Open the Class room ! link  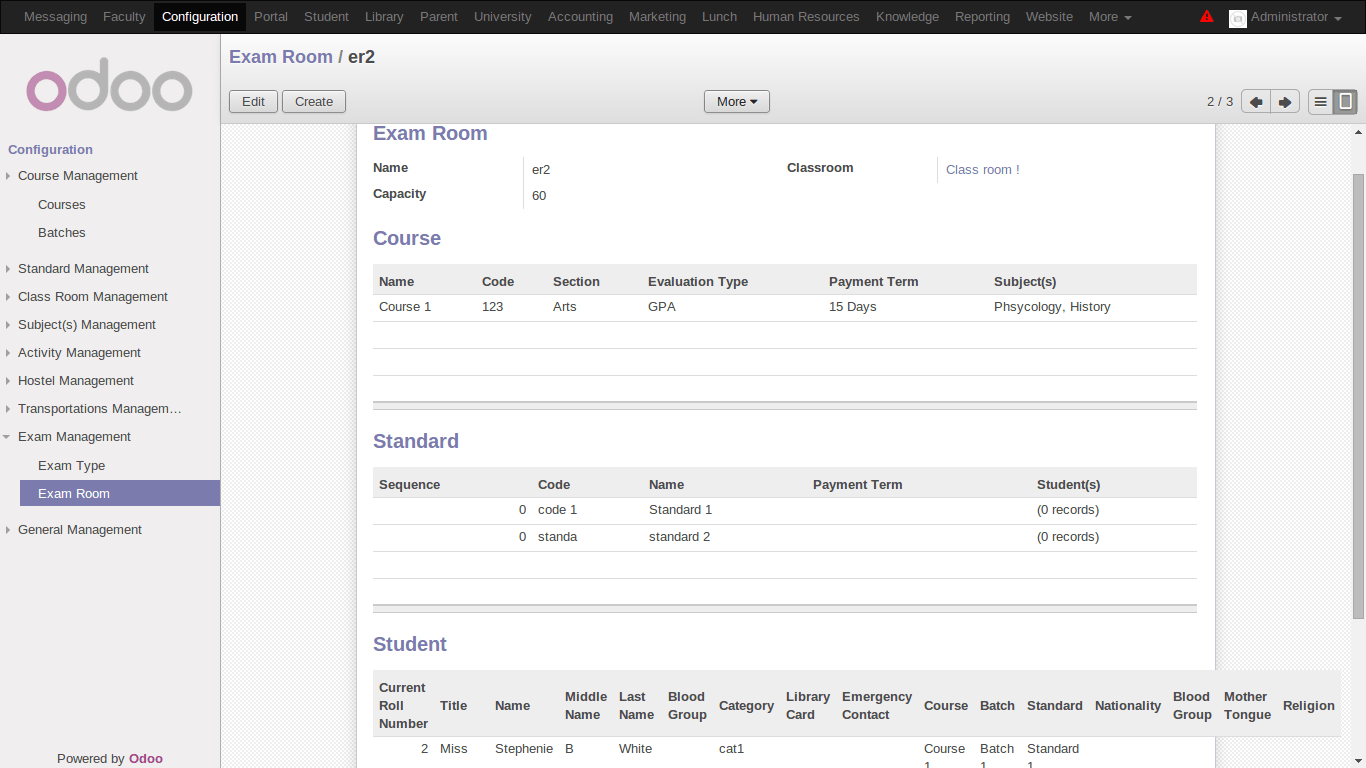pyautogui.click(x=983, y=170)
